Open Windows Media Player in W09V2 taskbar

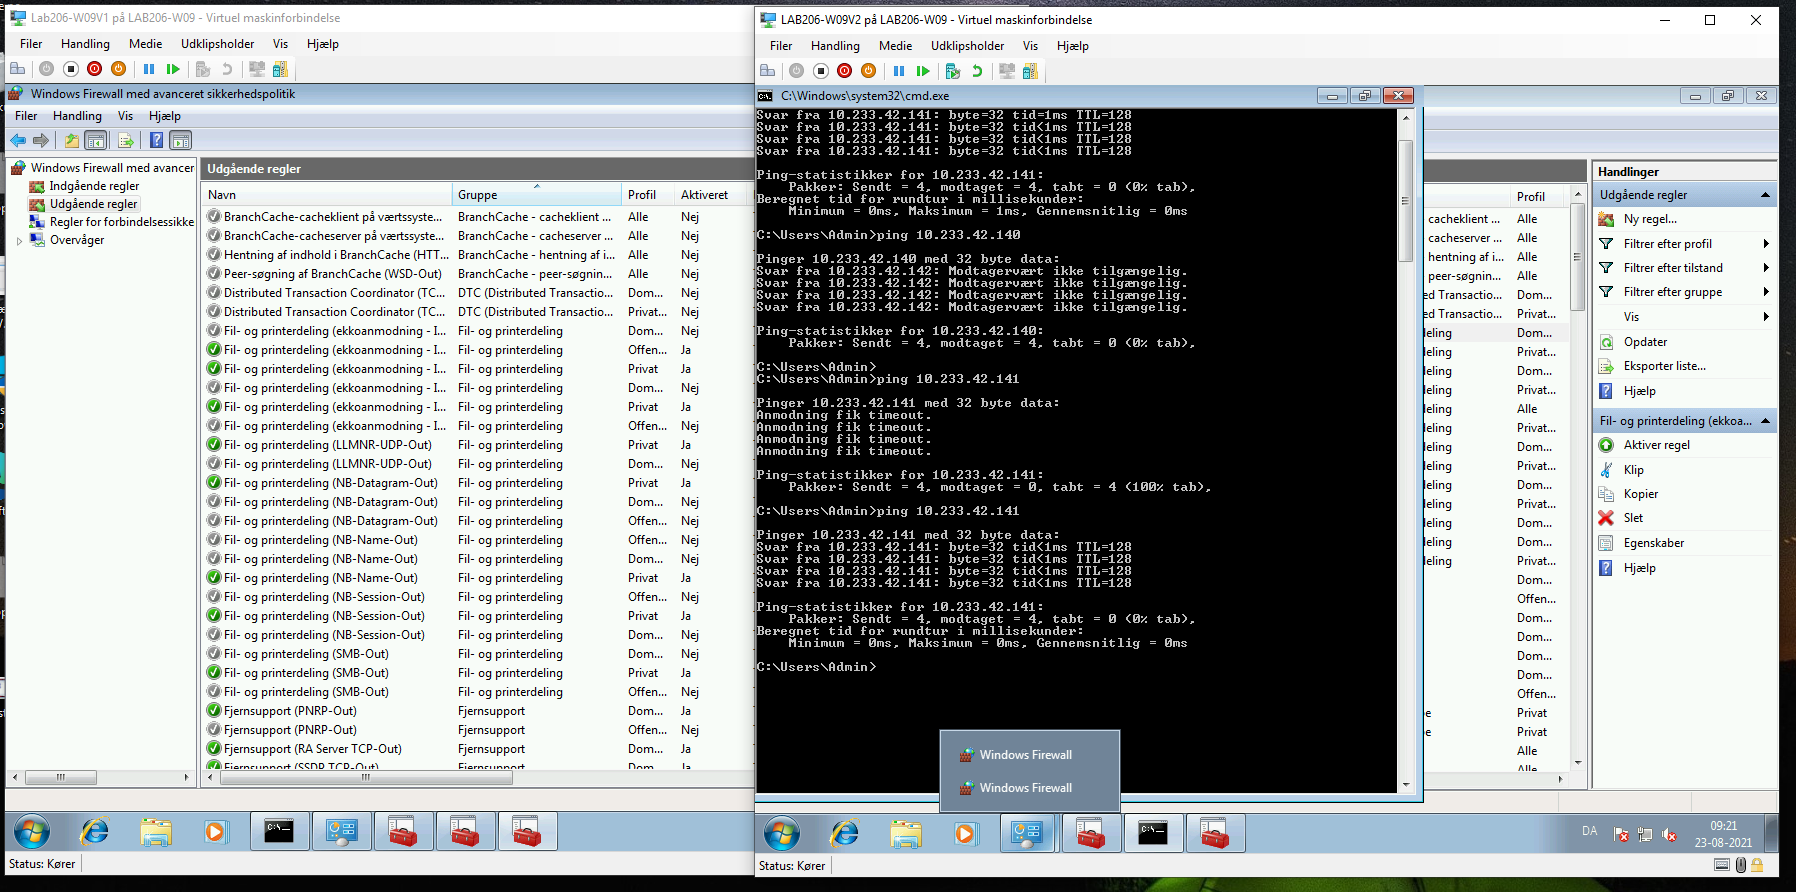click(x=965, y=833)
